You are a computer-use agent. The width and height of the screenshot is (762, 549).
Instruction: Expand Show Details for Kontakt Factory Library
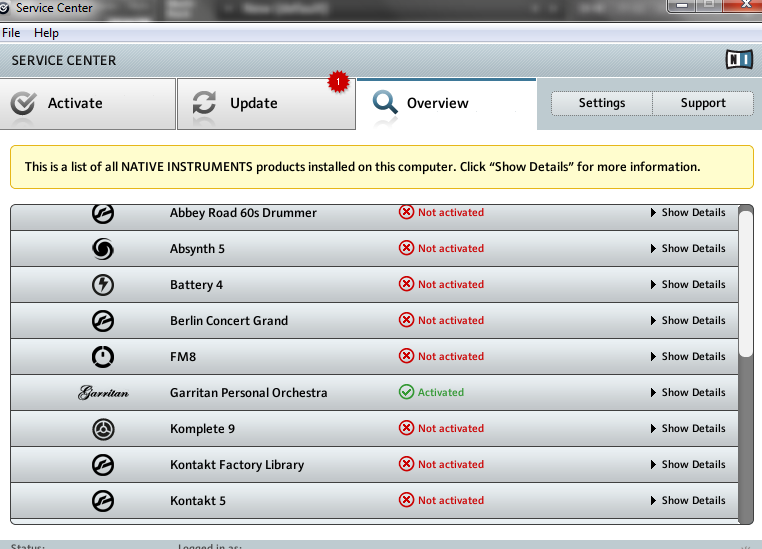pos(688,464)
